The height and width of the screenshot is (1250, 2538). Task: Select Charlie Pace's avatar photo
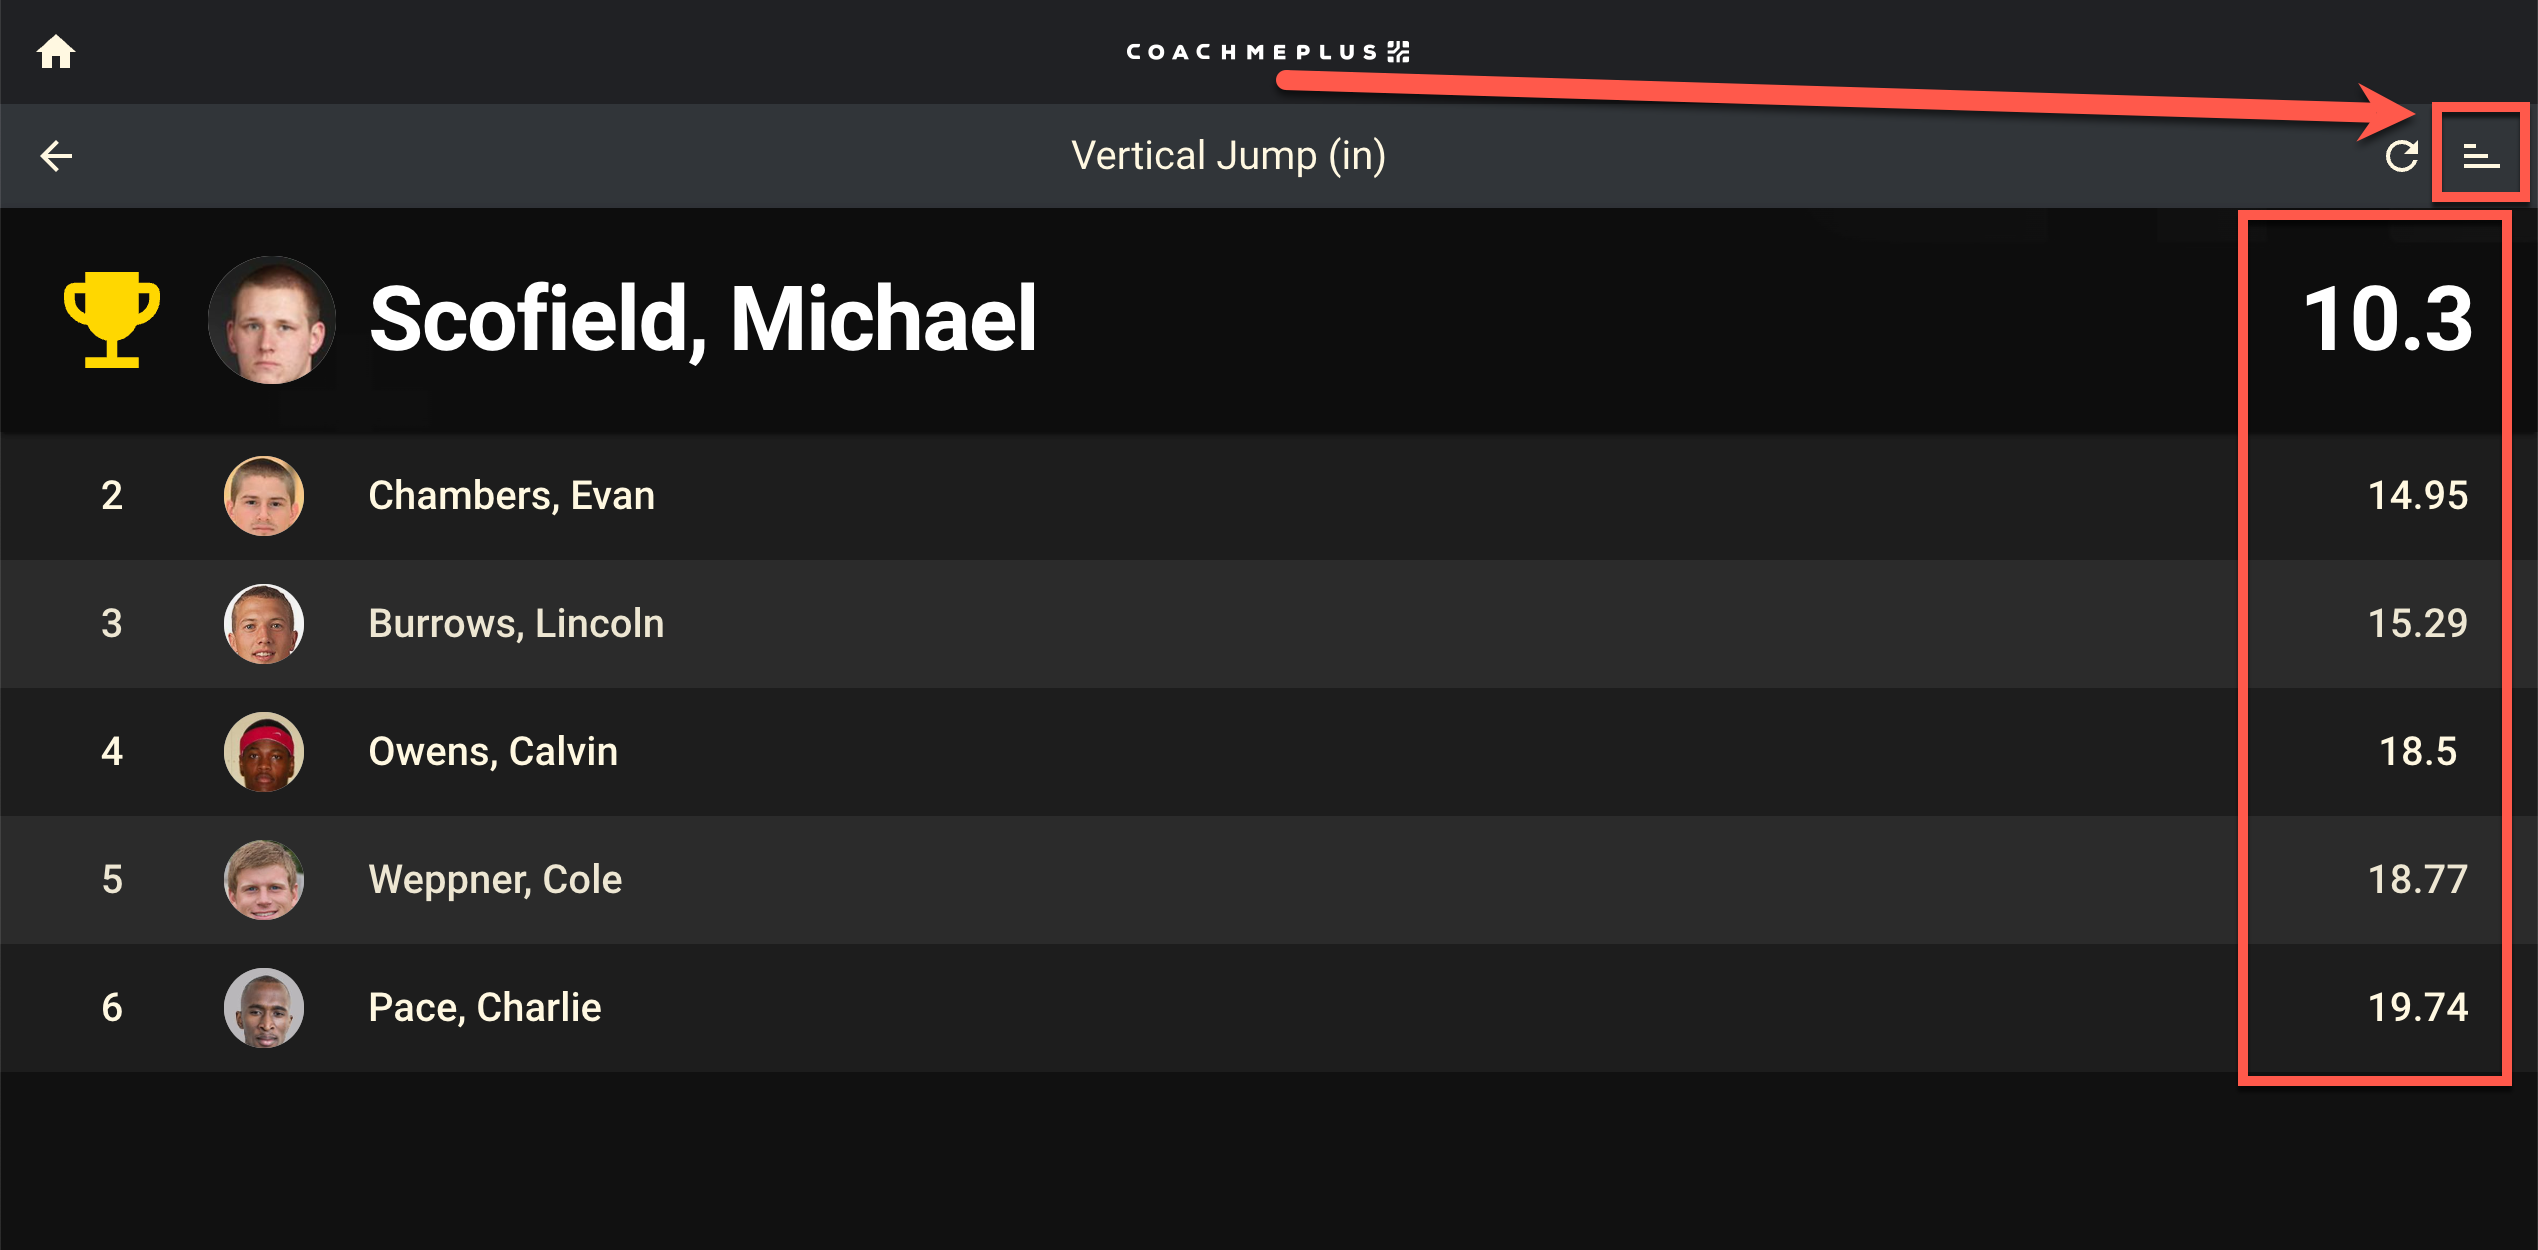click(264, 1008)
